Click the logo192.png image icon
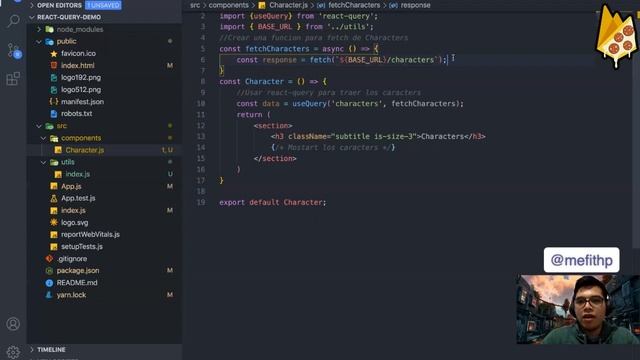Image resolution: width=640 pixels, height=360 pixels. 53,78
